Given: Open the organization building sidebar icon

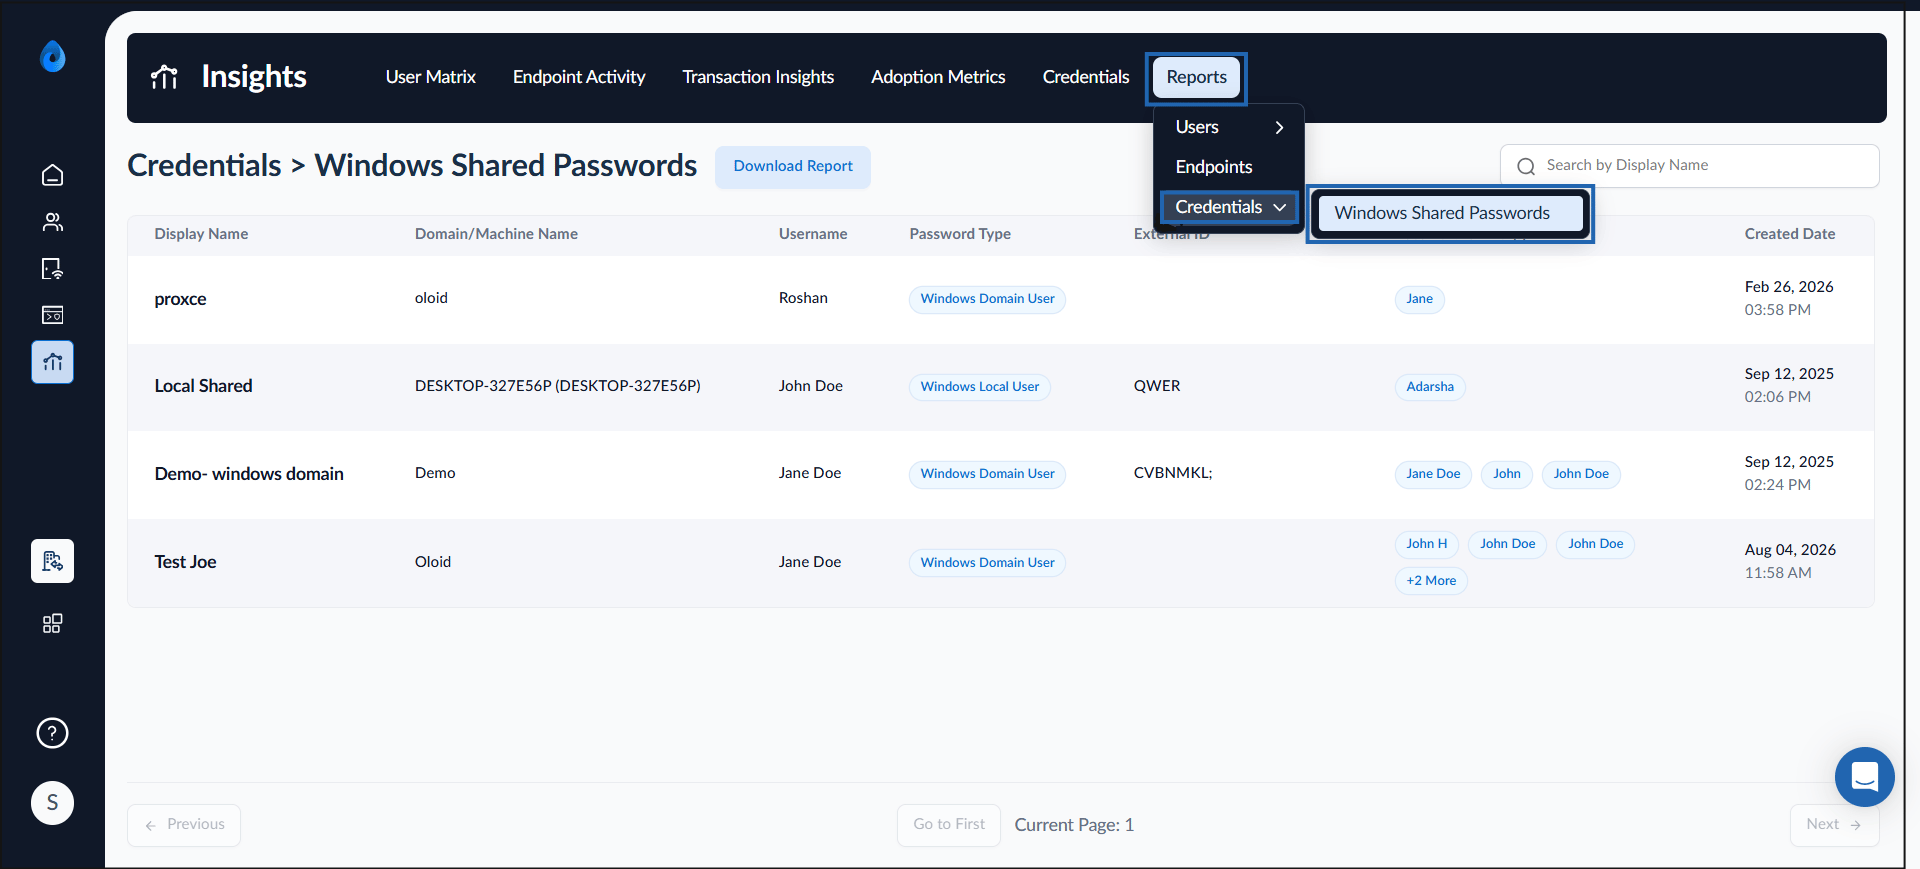Looking at the screenshot, I should [53, 561].
